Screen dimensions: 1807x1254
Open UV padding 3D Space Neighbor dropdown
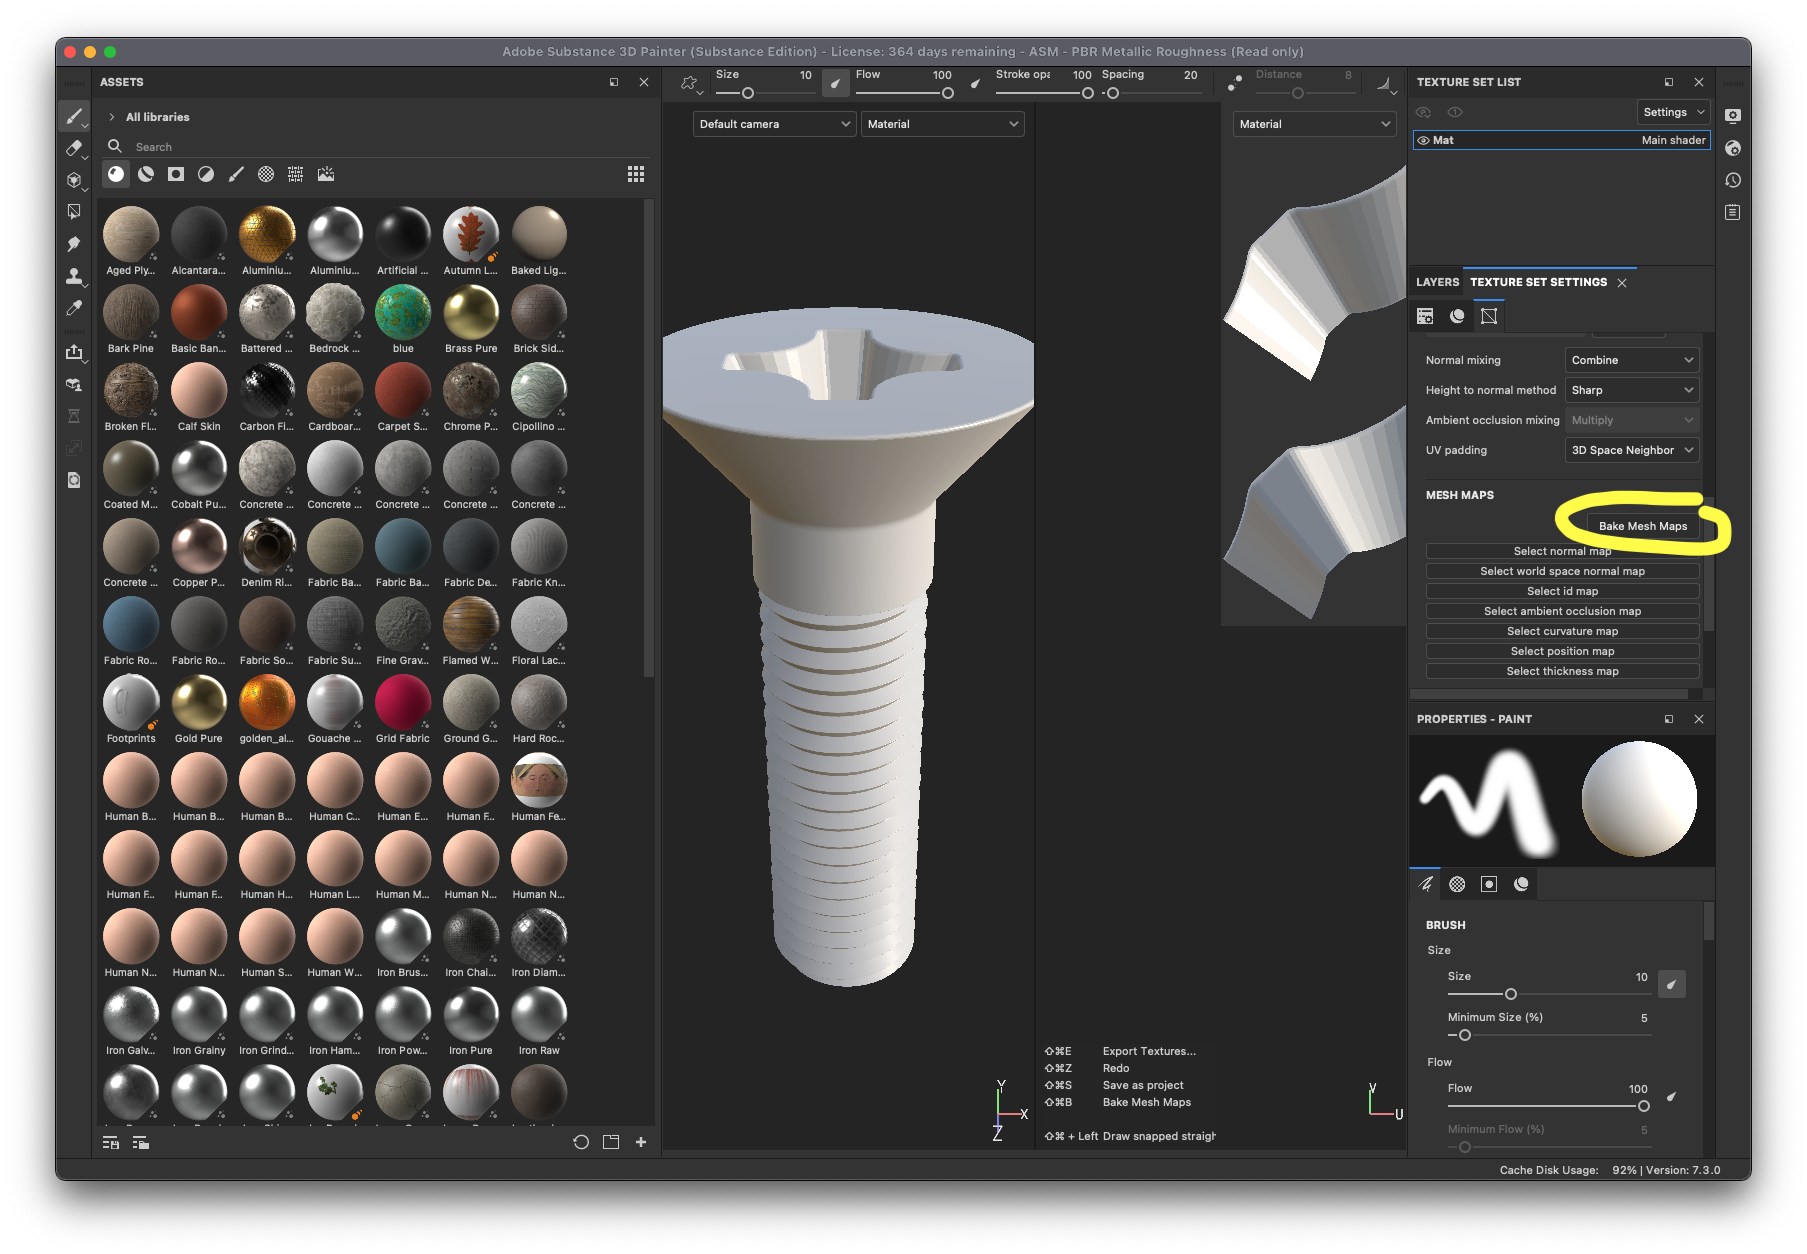(x=1632, y=450)
